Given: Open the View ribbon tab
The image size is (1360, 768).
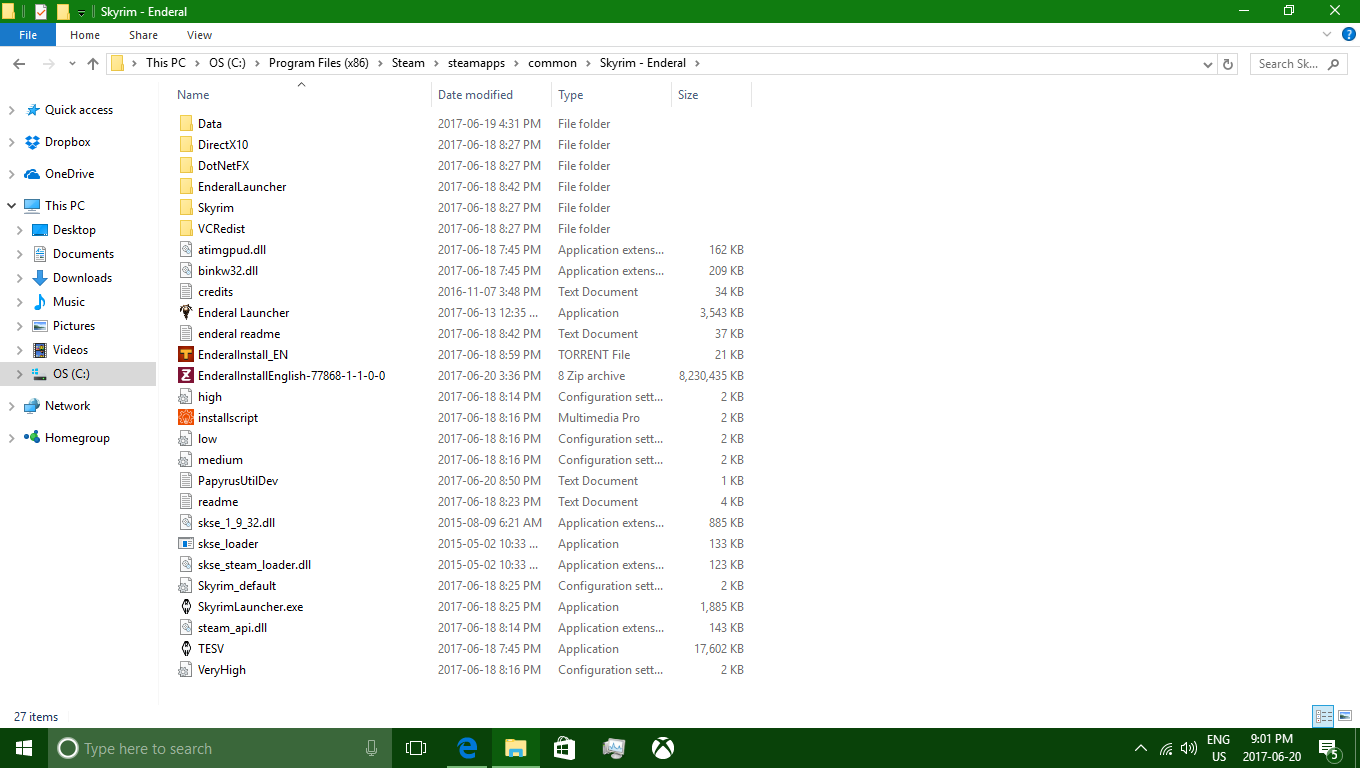Looking at the screenshot, I should click(199, 35).
